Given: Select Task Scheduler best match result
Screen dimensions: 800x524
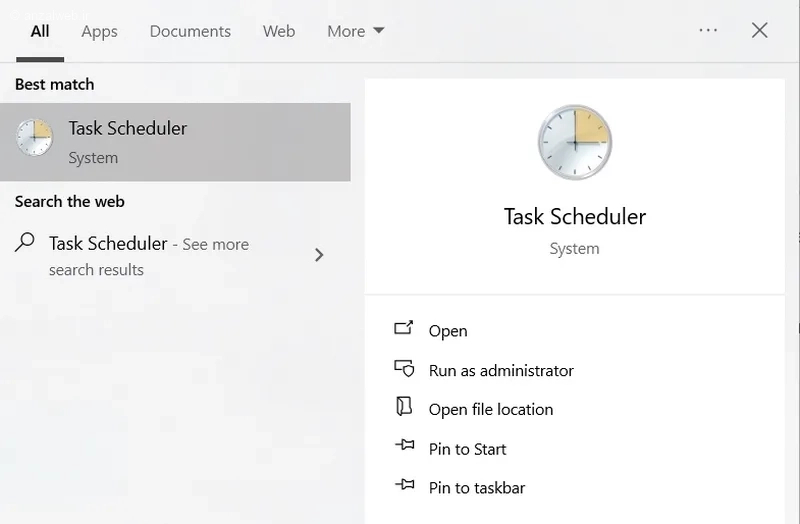Looking at the screenshot, I should [x=175, y=142].
